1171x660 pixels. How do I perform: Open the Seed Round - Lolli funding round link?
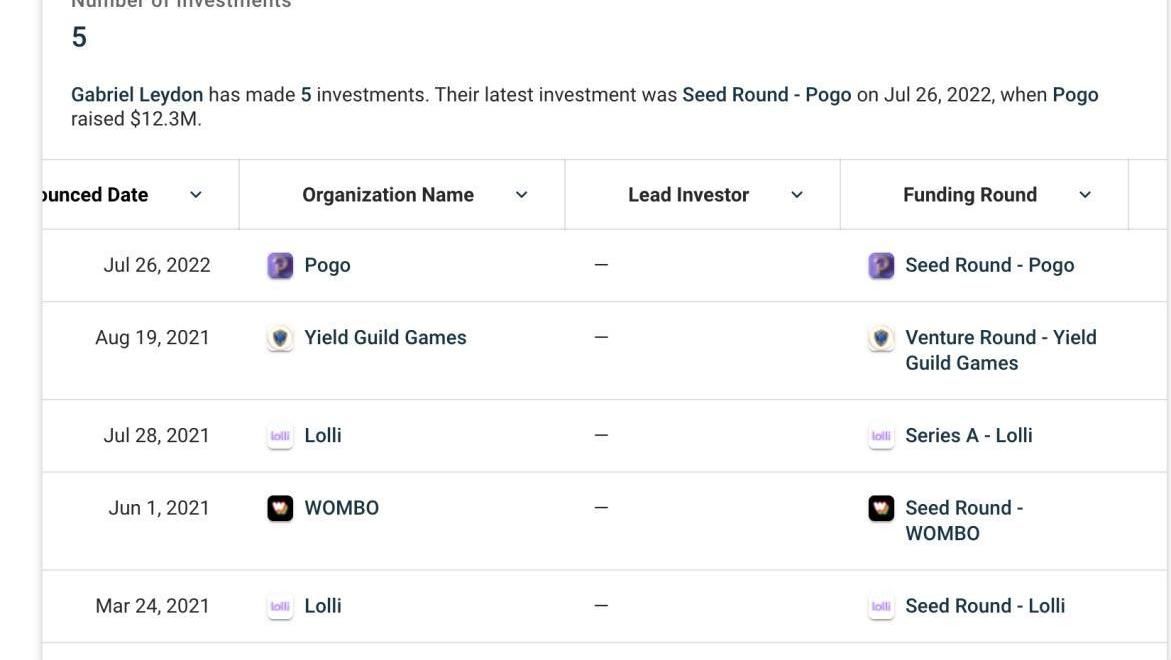click(985, 605)
